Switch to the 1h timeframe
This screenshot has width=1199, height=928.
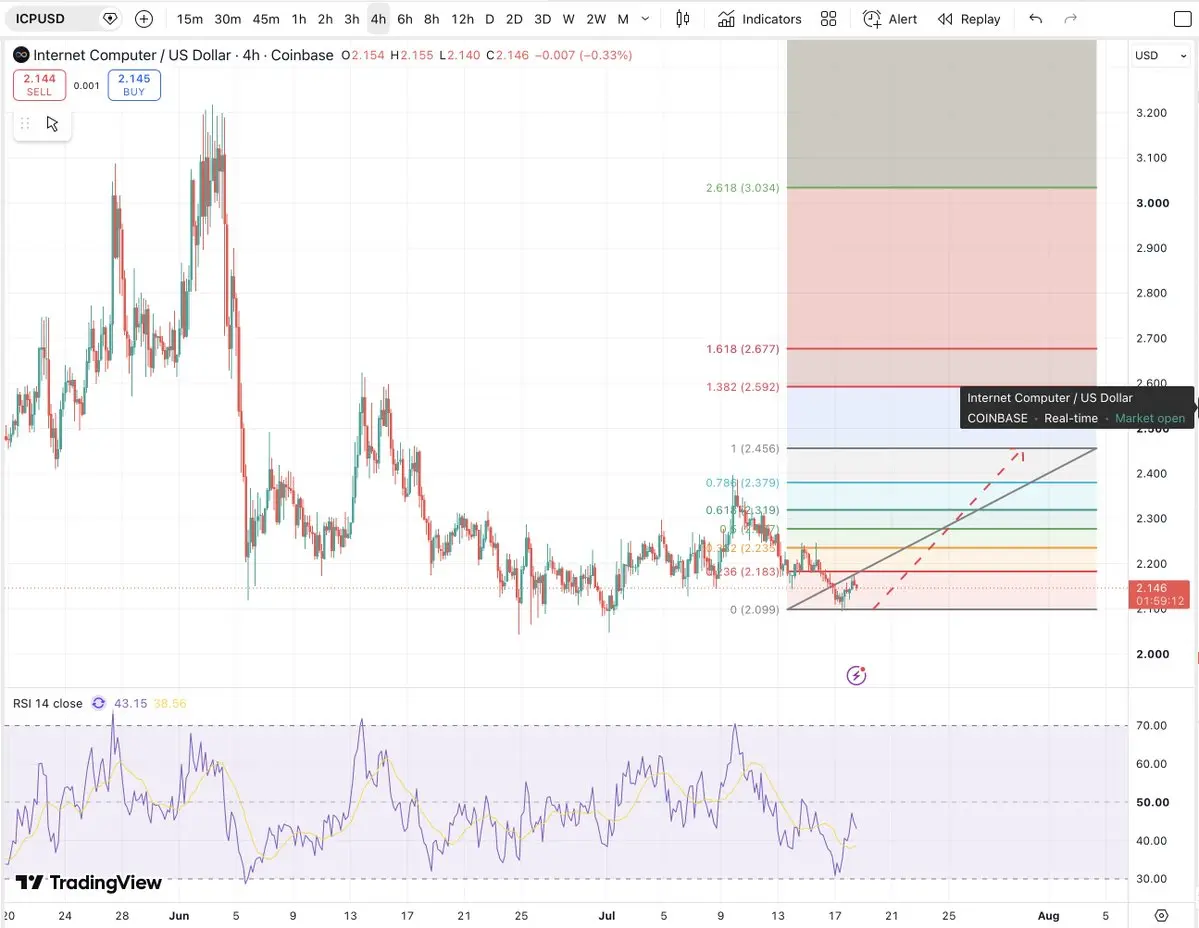click(299, 19)
